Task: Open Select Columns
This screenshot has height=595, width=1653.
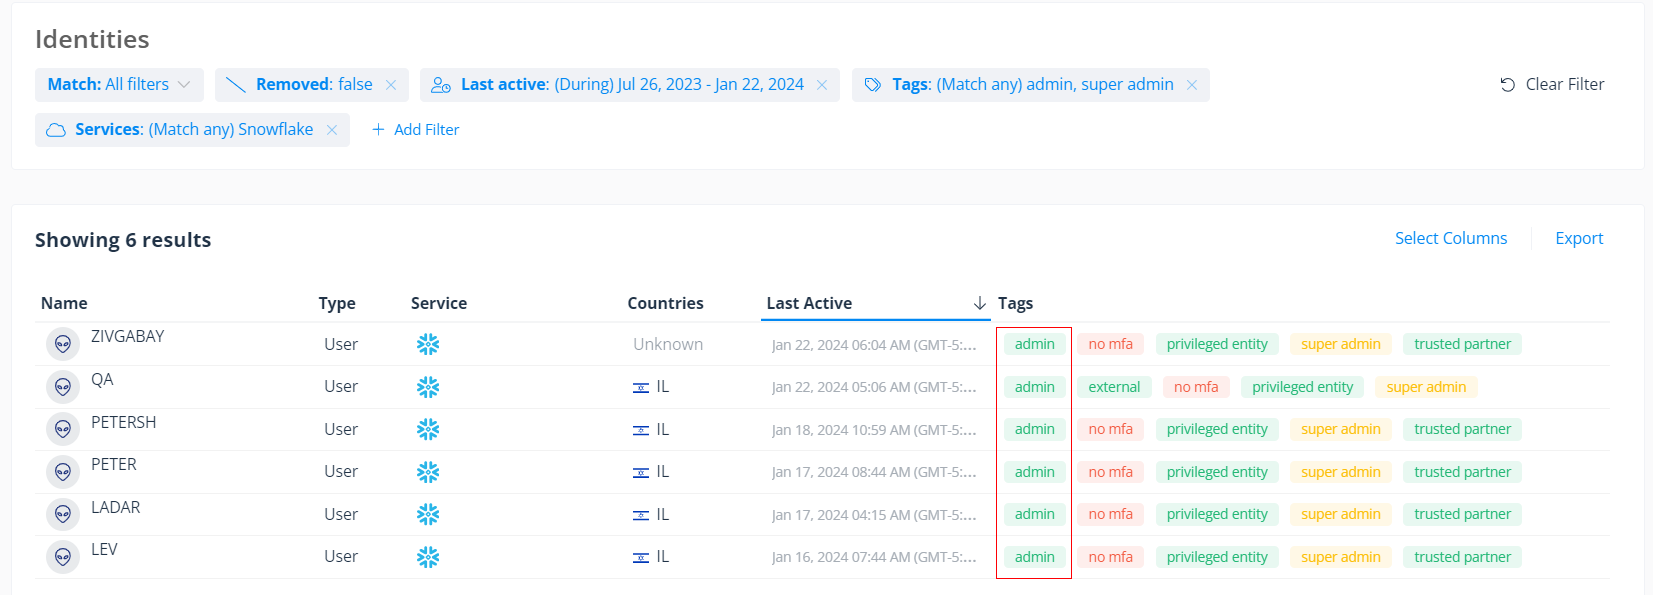Action: [1450, 238]
